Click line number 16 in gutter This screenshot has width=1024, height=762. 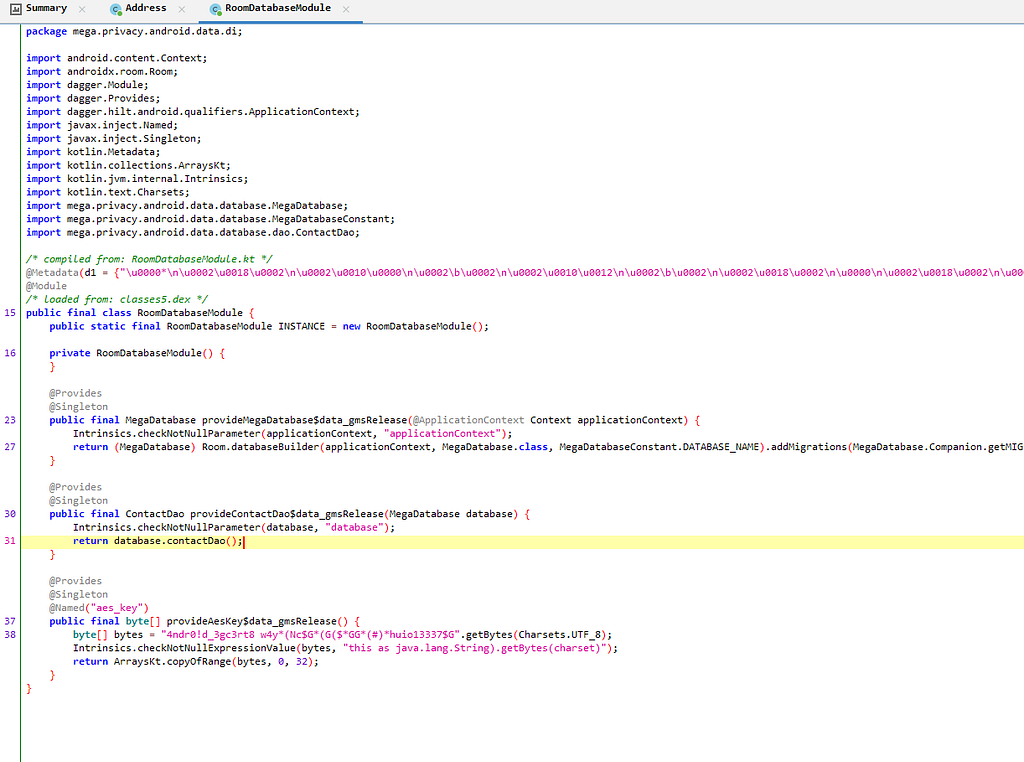tap(10, 353)
